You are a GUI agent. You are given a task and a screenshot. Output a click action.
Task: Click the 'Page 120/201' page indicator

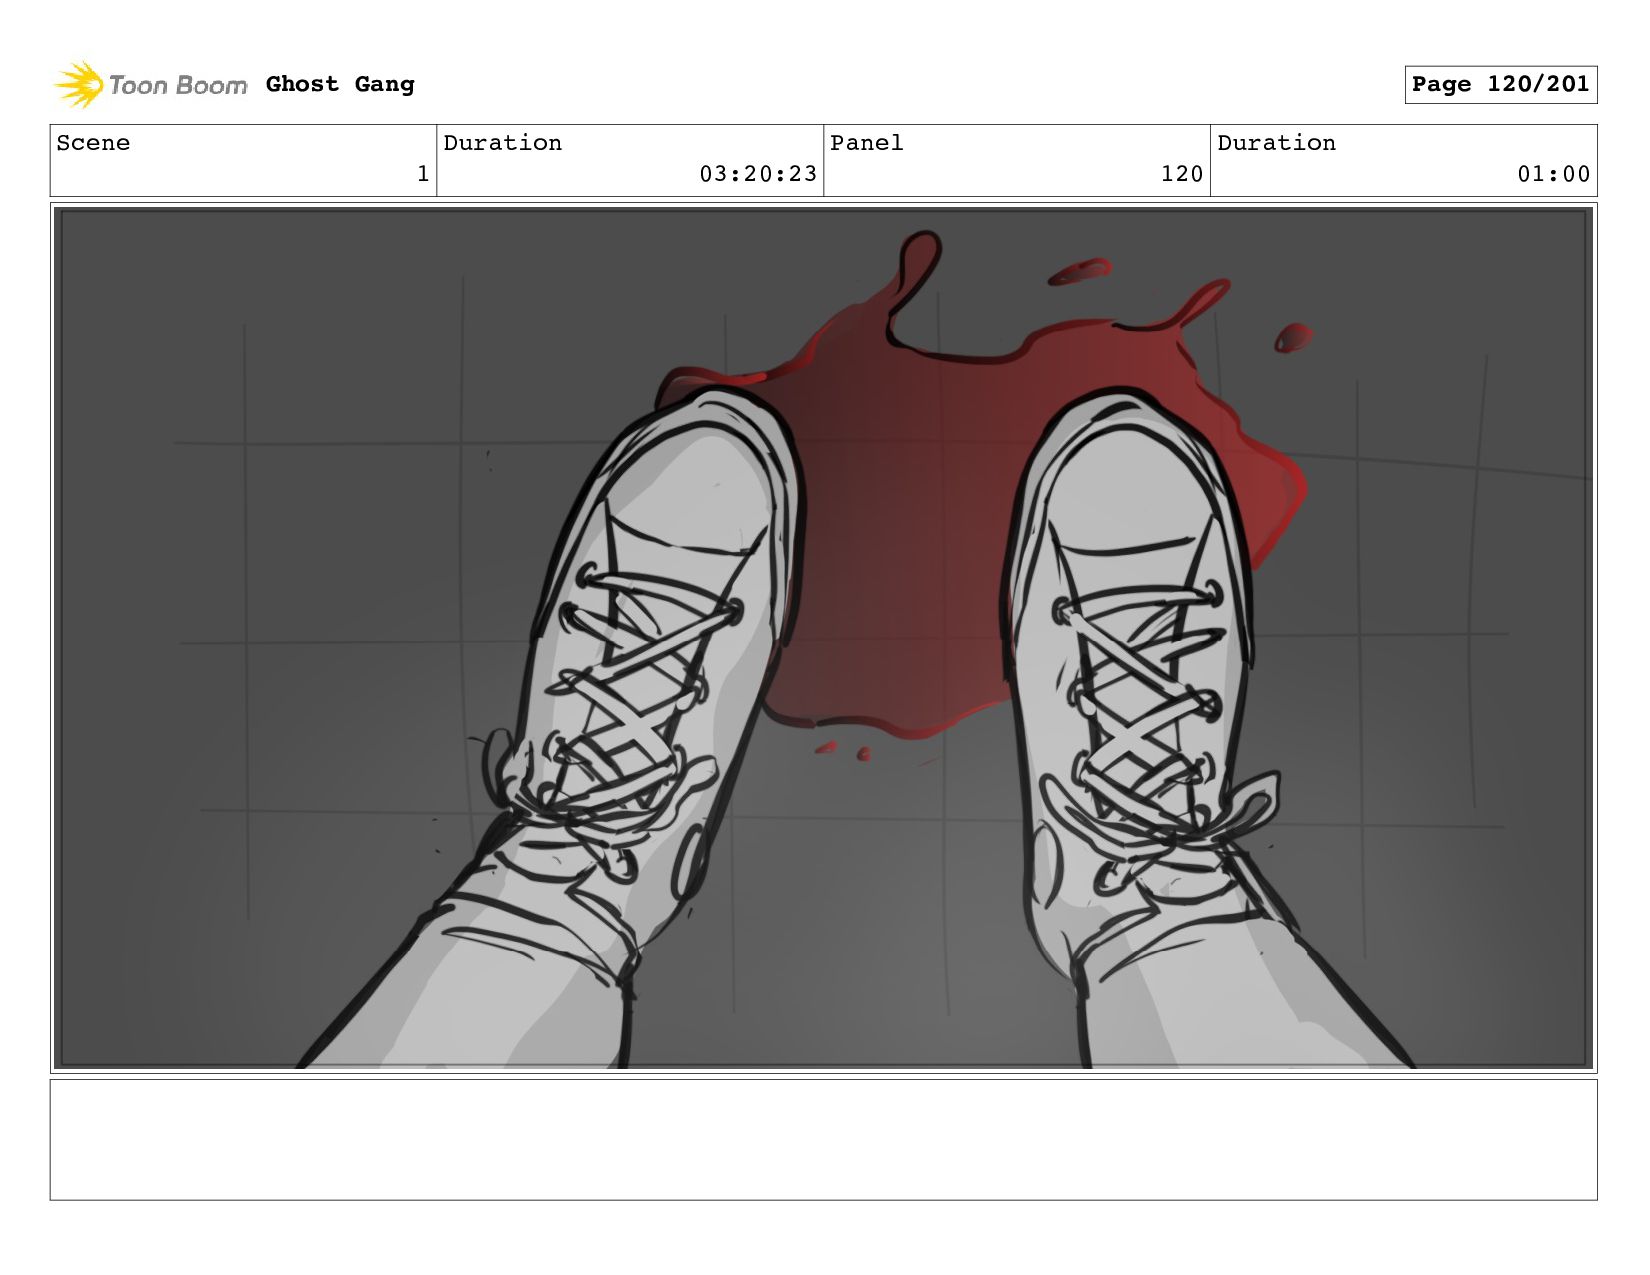click(1500, 84)
